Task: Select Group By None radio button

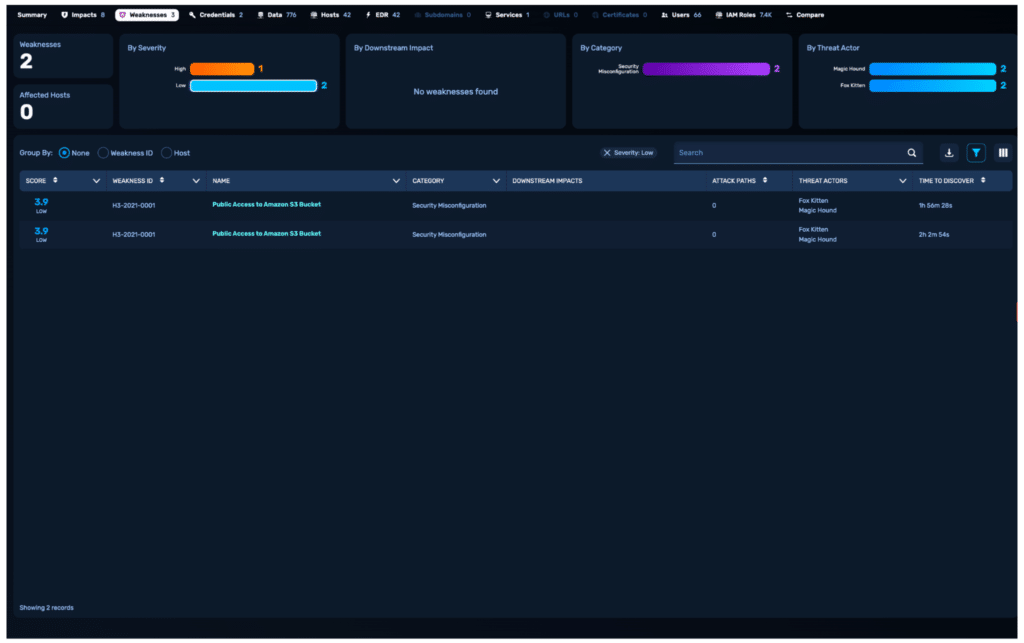Action: [64, 153]
